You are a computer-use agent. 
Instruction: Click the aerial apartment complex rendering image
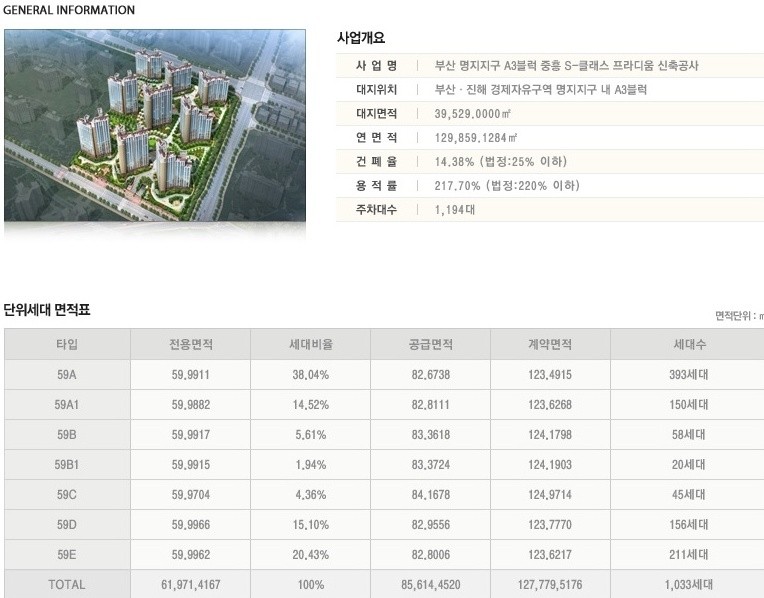tap(155, 125)
